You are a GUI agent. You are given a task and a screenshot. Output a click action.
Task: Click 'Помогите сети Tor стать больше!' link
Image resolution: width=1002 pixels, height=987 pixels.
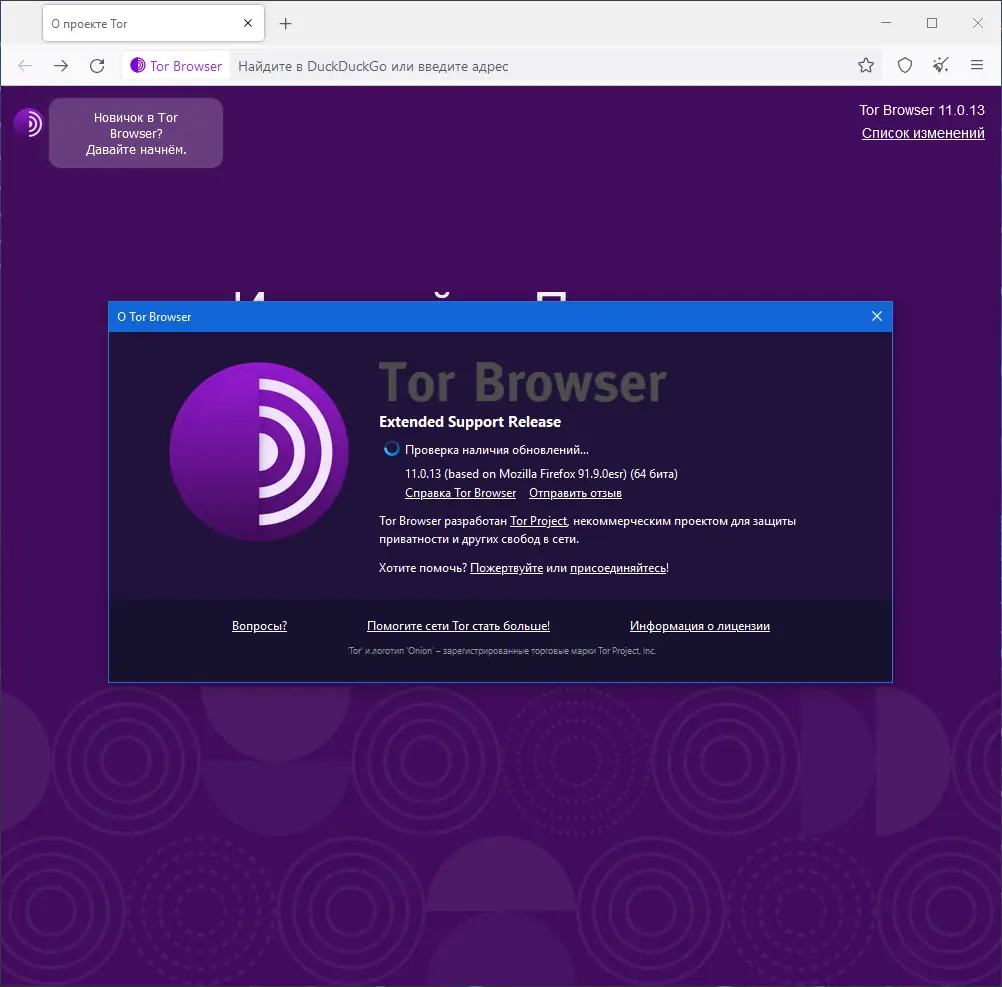458,626
